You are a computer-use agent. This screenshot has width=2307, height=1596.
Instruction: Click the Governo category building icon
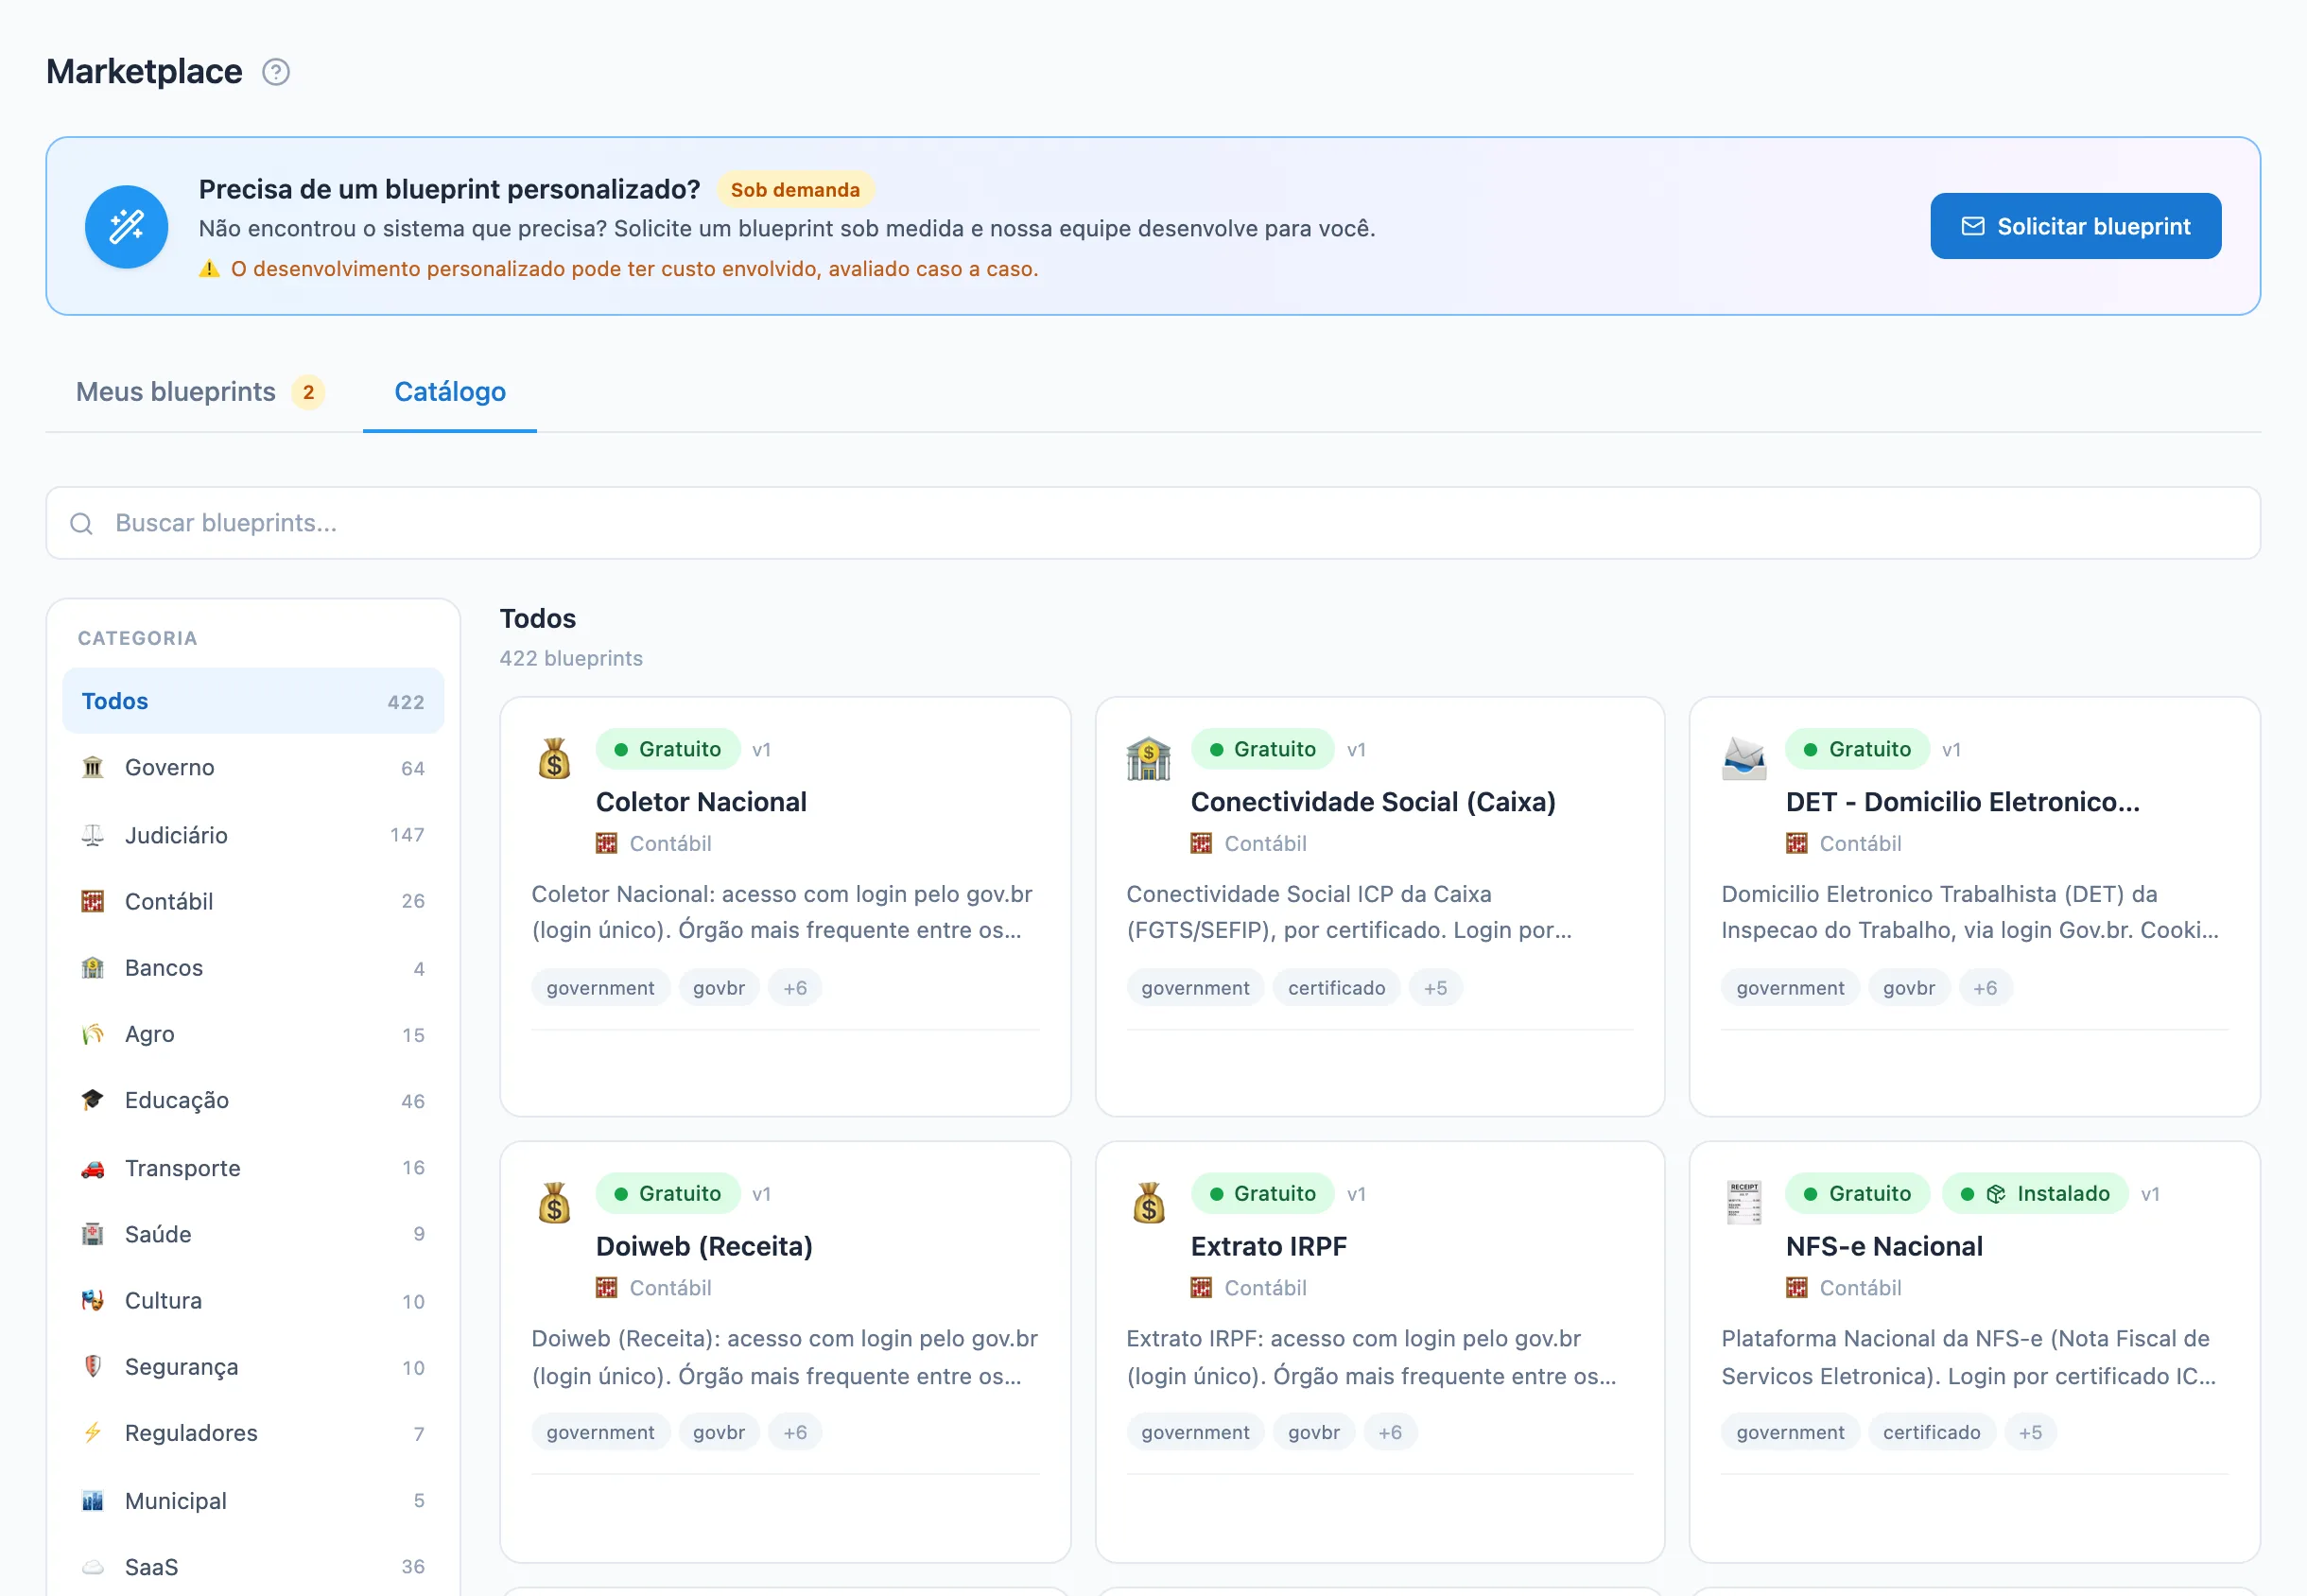(93, 768)
